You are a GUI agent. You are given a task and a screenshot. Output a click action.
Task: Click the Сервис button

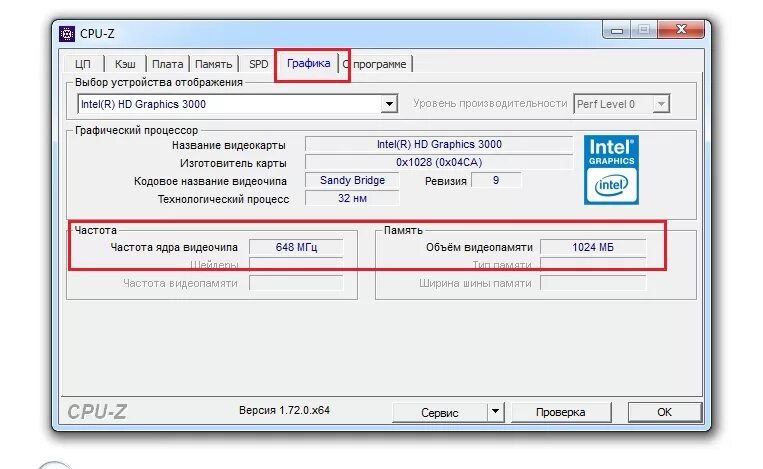(x=439, y=412)
